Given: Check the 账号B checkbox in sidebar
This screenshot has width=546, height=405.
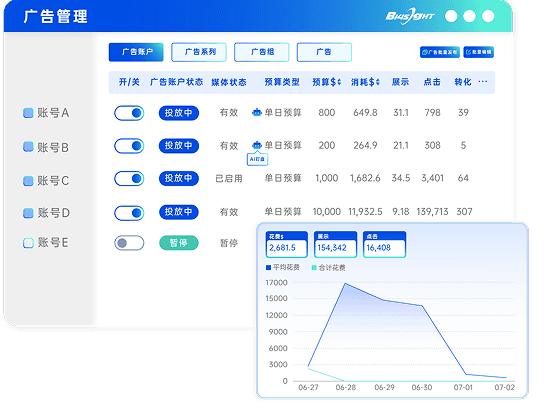Looking at the screenshot, I should tap(28, 147).
